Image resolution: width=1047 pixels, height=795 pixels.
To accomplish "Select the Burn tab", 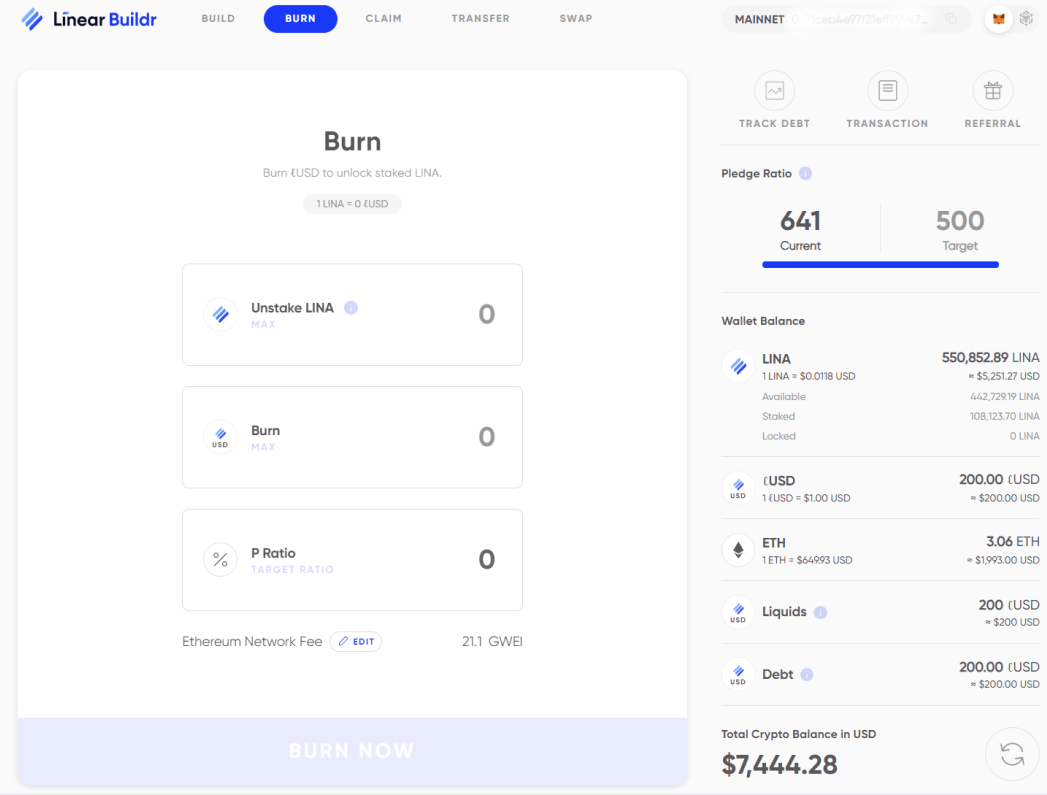I will (300, 19).
